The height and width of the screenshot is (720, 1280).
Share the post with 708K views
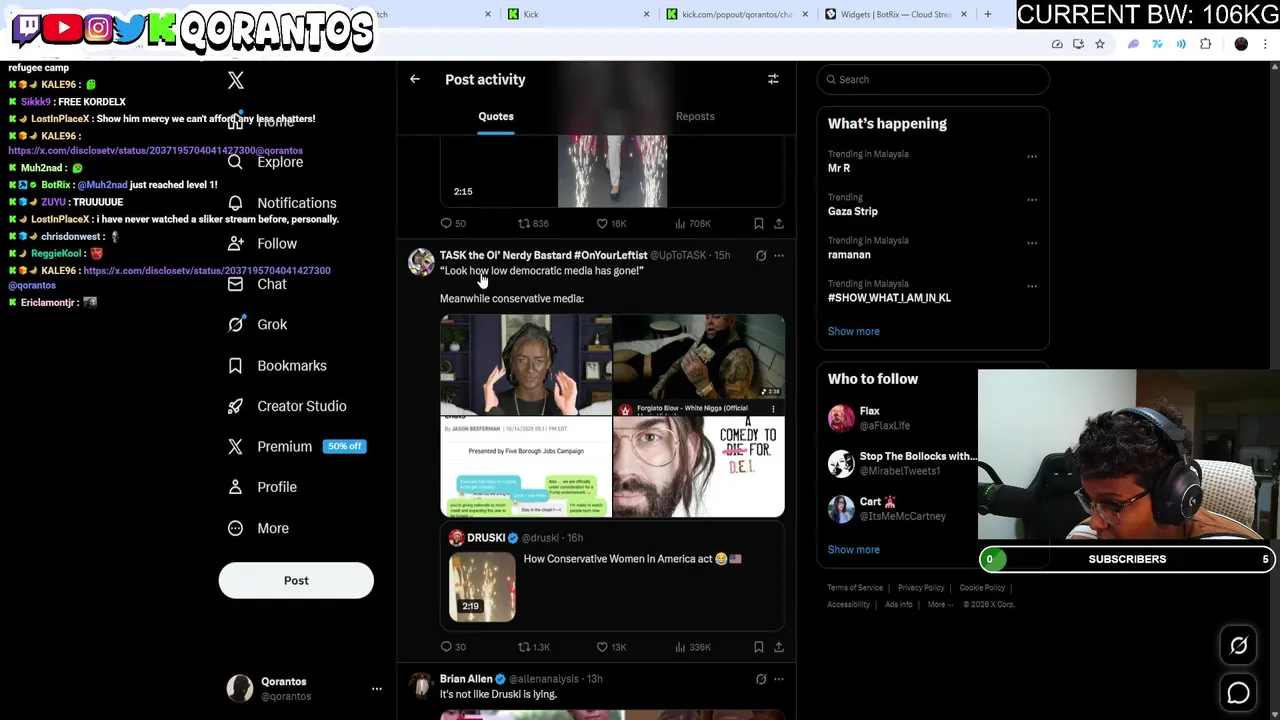pyautogui.click(x=779, y=224)
